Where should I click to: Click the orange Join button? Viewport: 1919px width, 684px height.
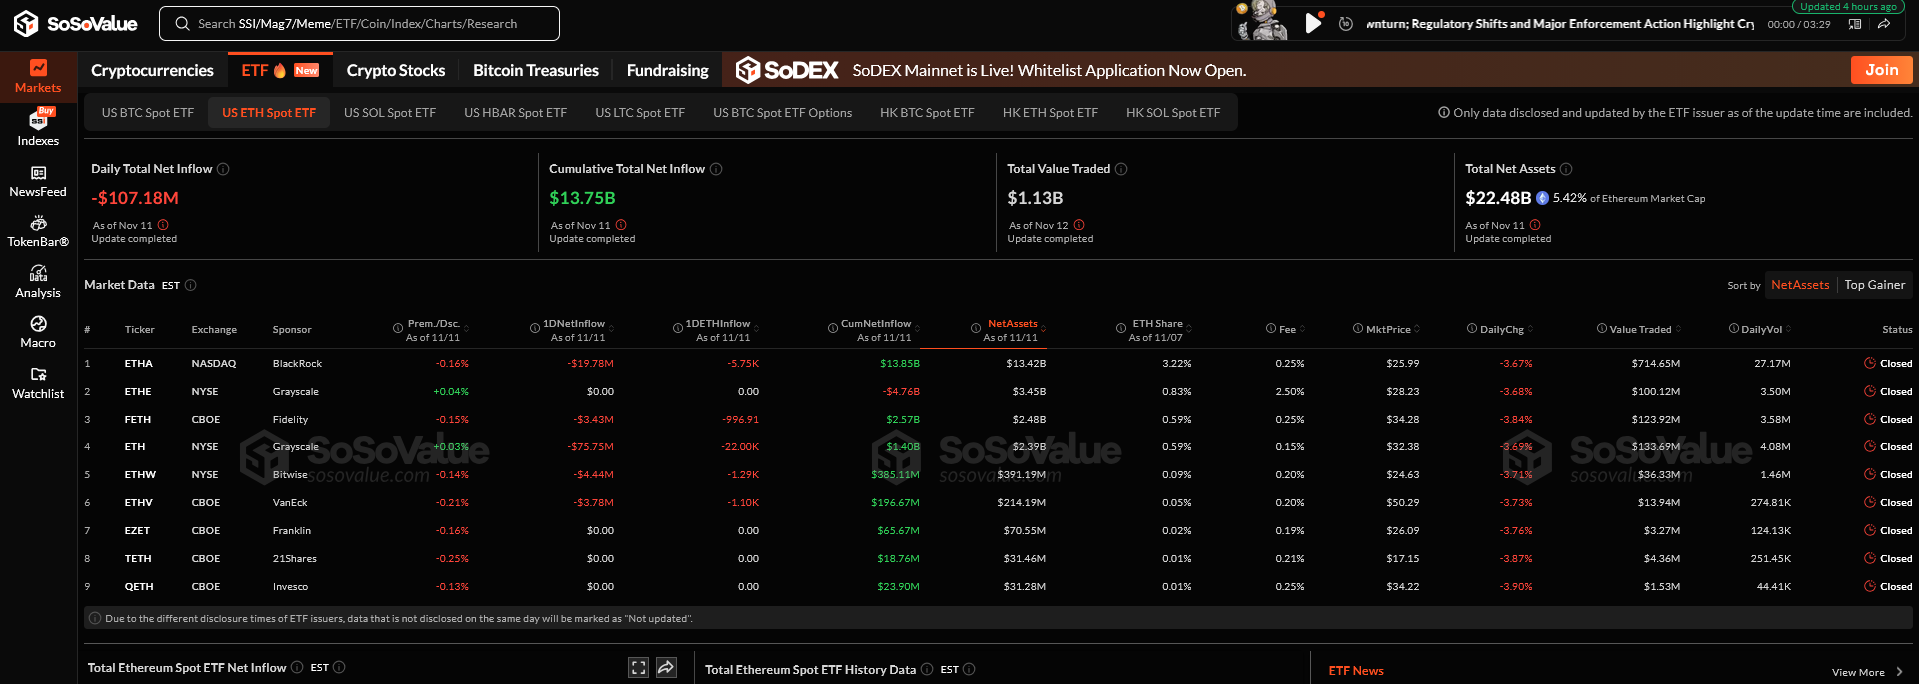click(1881, 70)
